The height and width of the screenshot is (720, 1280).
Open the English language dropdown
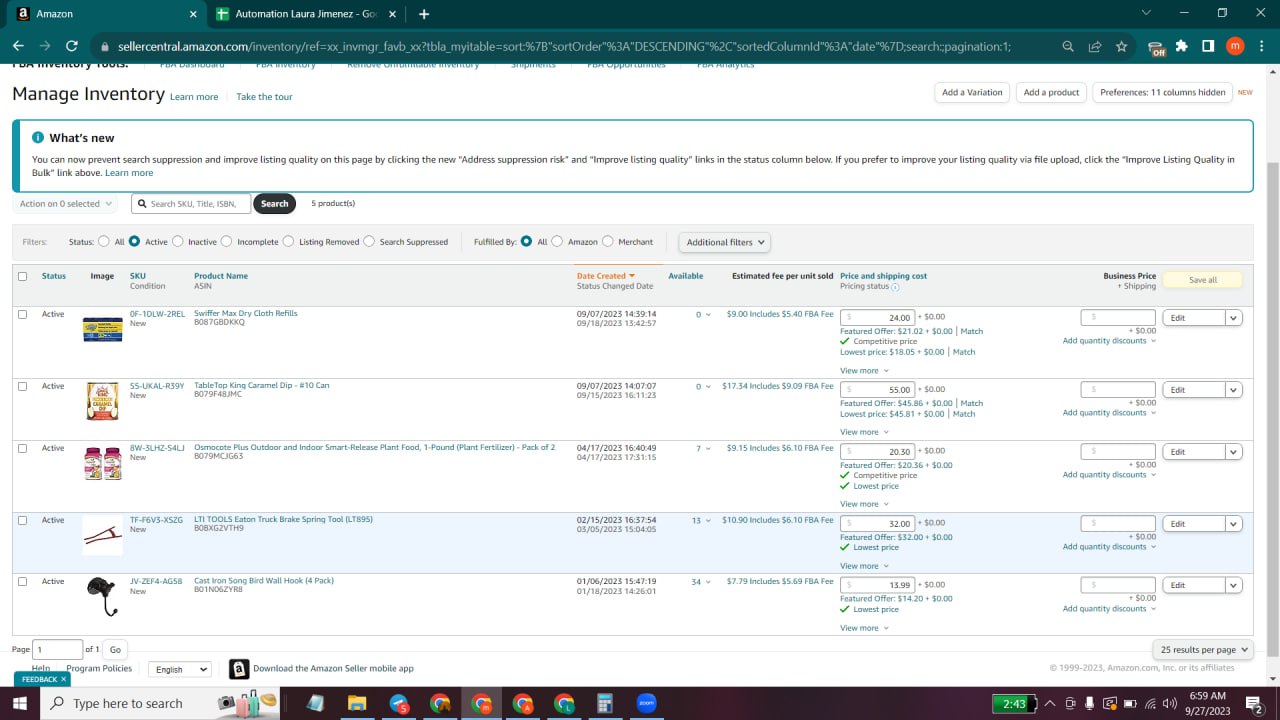pyautogui.click(x=180, y=669)
